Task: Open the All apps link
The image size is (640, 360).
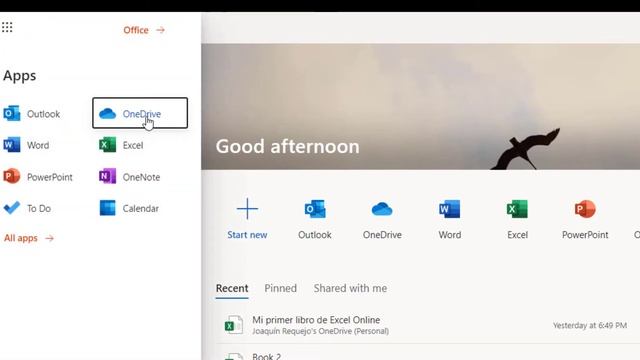Action: tap(29, 238)
